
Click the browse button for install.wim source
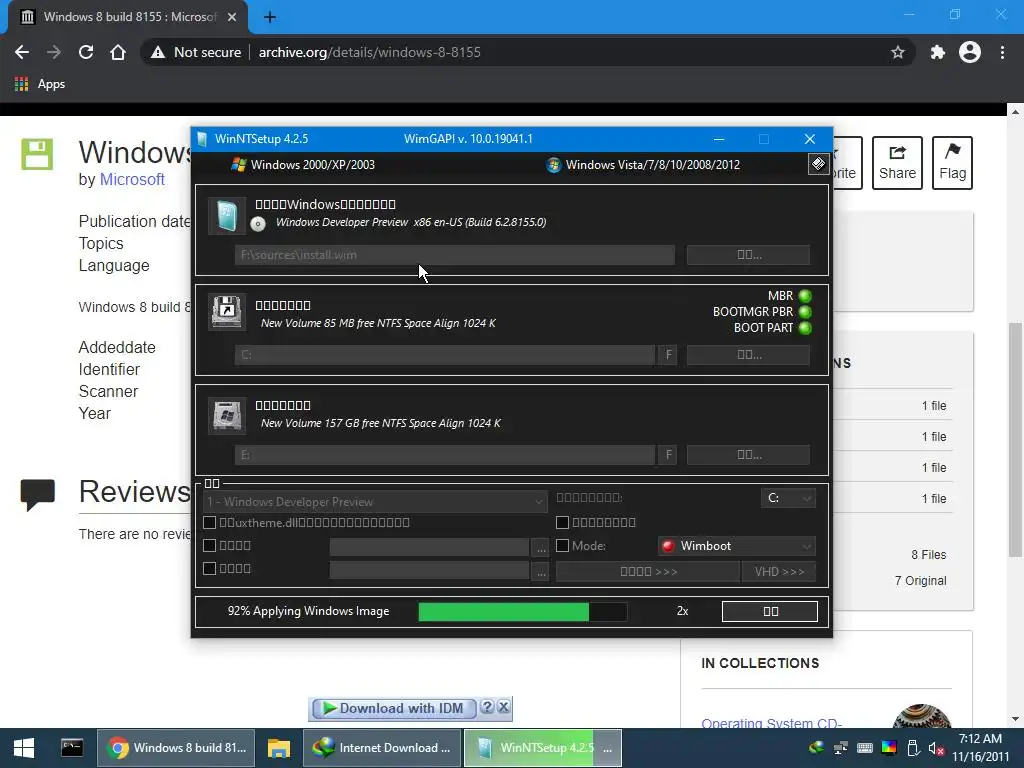748,255
